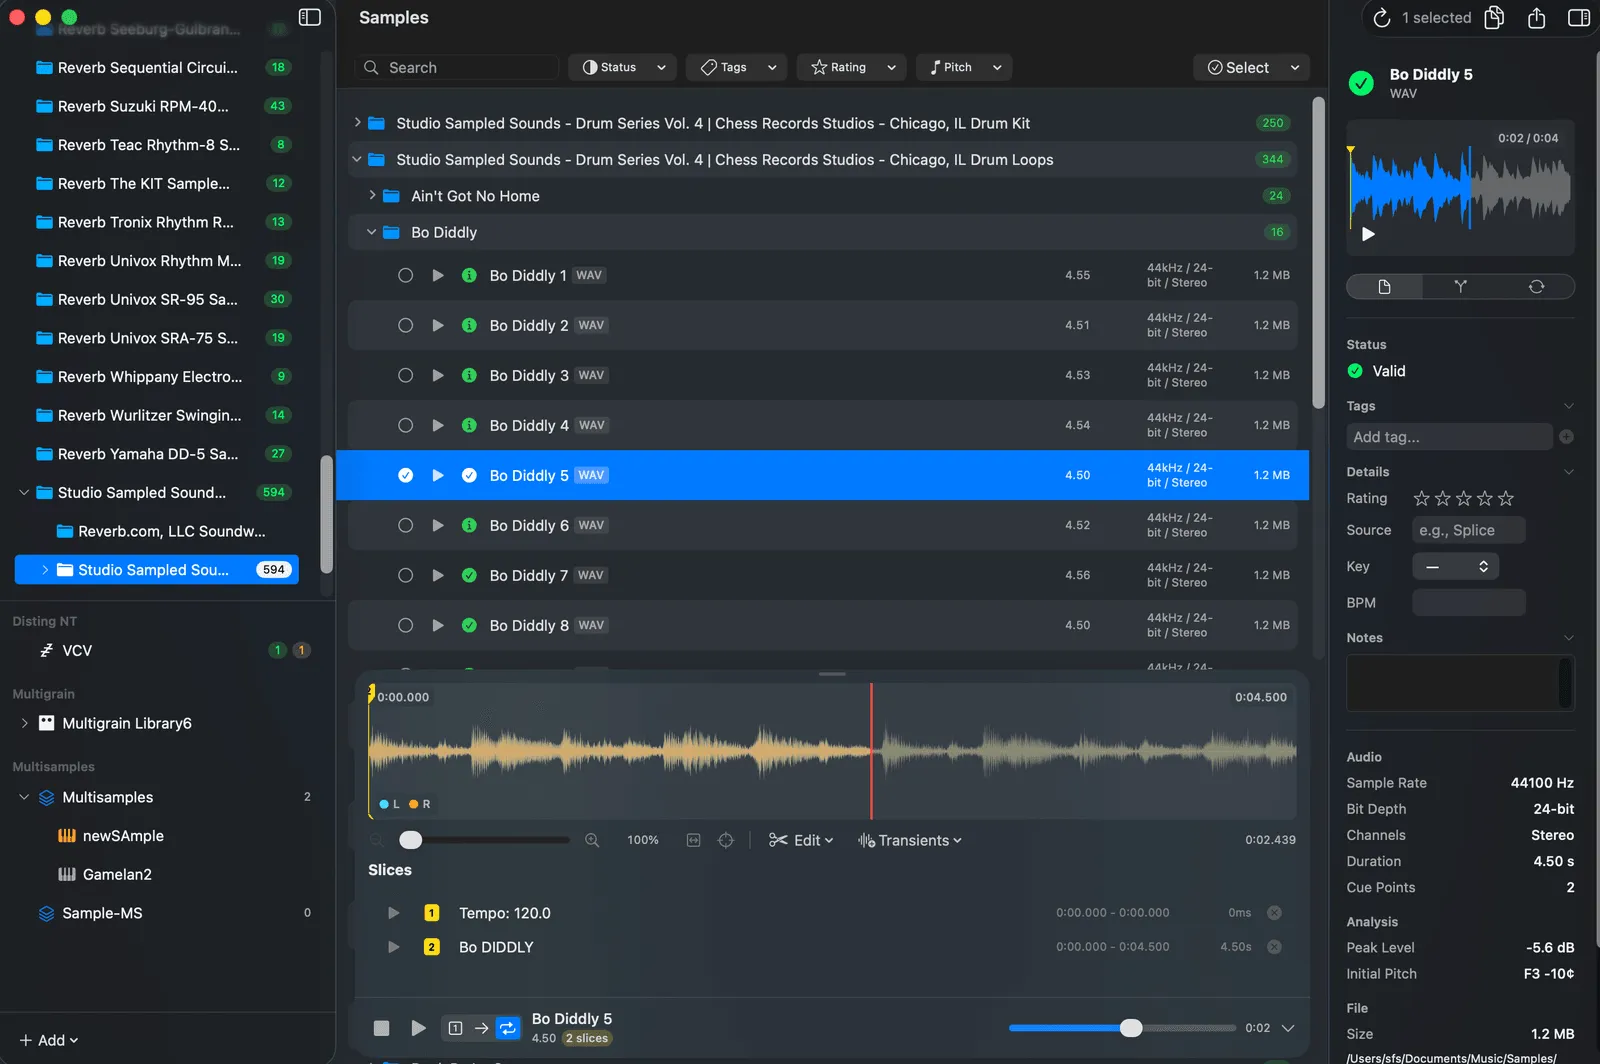Click the Notes text area

[1460, 683]
